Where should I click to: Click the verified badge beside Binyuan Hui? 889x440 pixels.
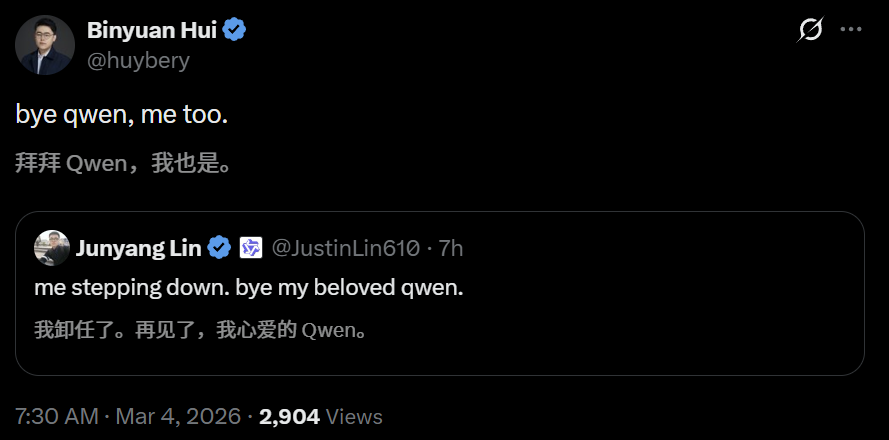click(x=235, y=30)
